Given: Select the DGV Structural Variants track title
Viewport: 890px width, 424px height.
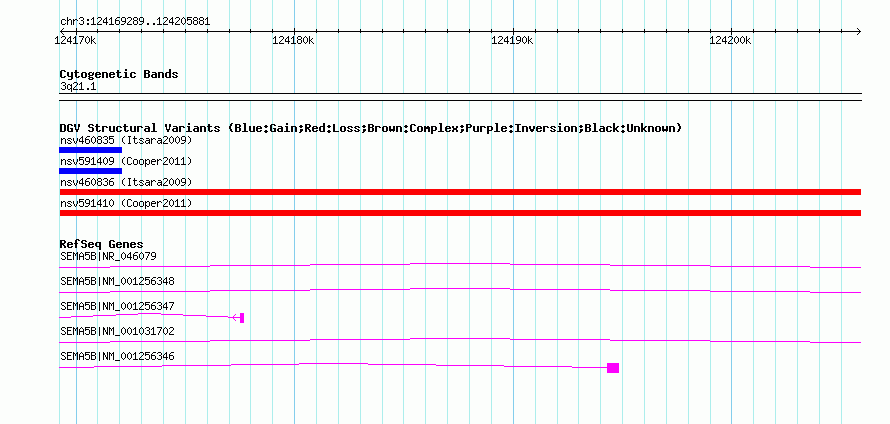Looking at the screenshot, I should click(x=371, y=128).
